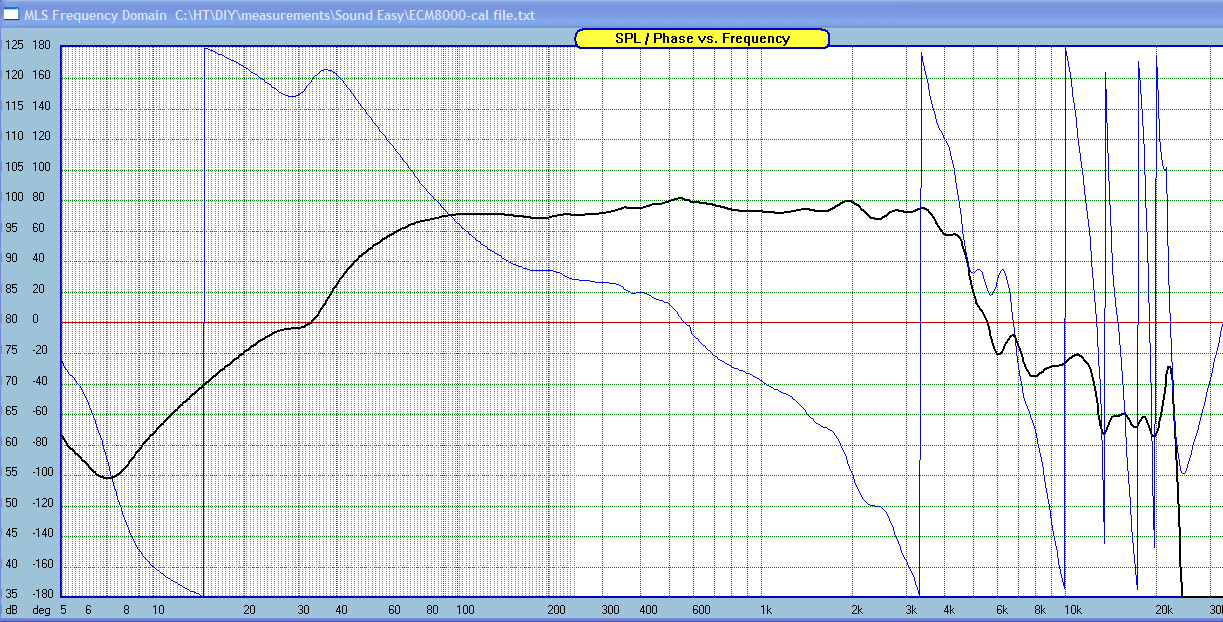Click the '200' frequency axis label
This screenshot has width=1223, height=622.
click(x=557, y=609)
